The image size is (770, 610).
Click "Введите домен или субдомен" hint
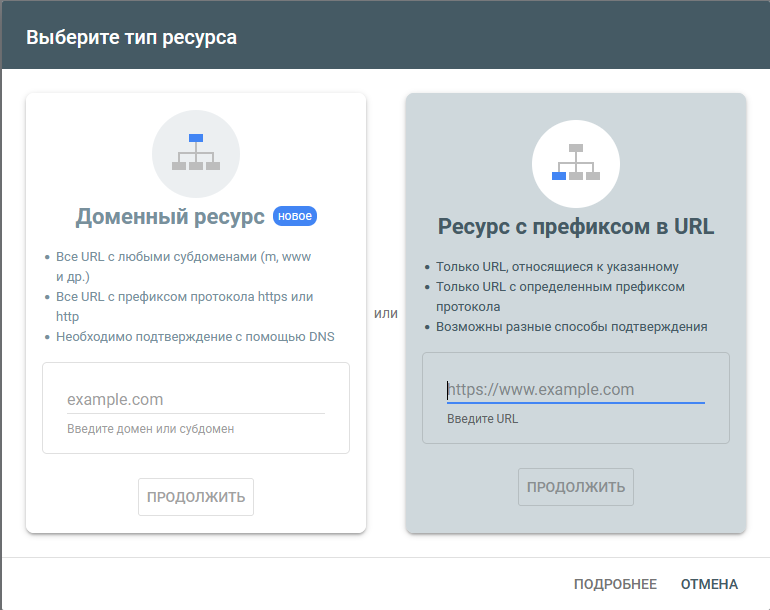click(150, 429)
